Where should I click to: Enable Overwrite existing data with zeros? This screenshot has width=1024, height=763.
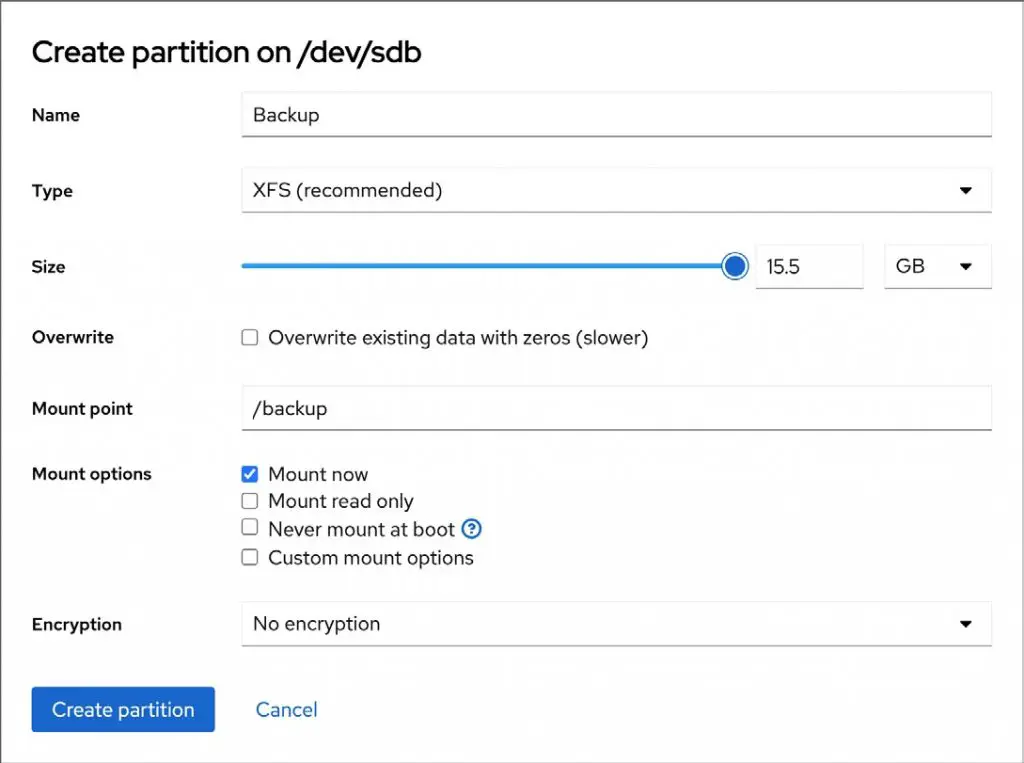pyautogui.click(x=250, y=338)
